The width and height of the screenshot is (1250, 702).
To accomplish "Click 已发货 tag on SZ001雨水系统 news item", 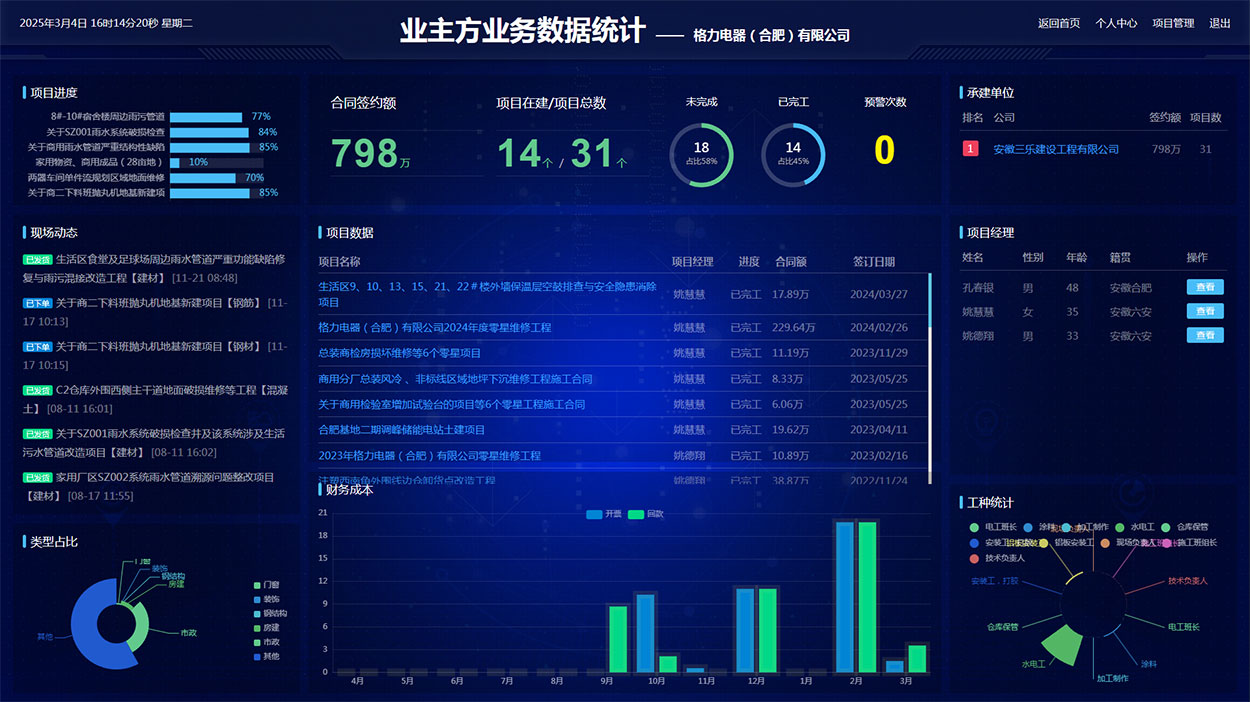I will 37,434.
